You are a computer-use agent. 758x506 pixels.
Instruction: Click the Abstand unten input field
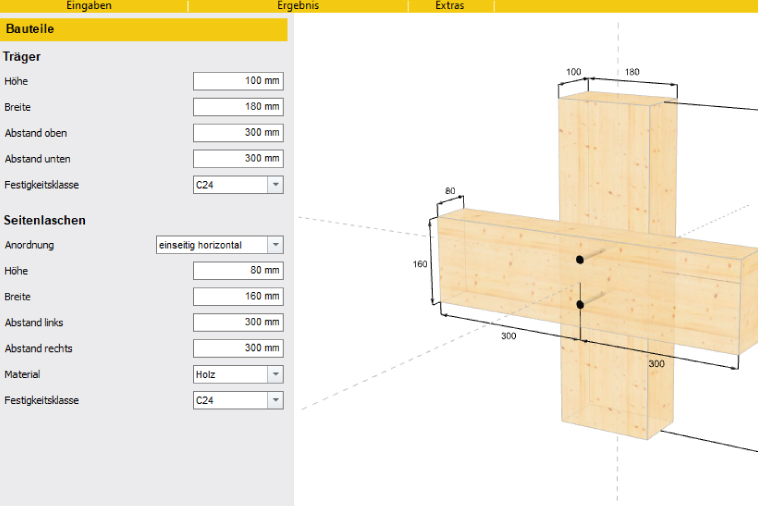coord(238,159)
